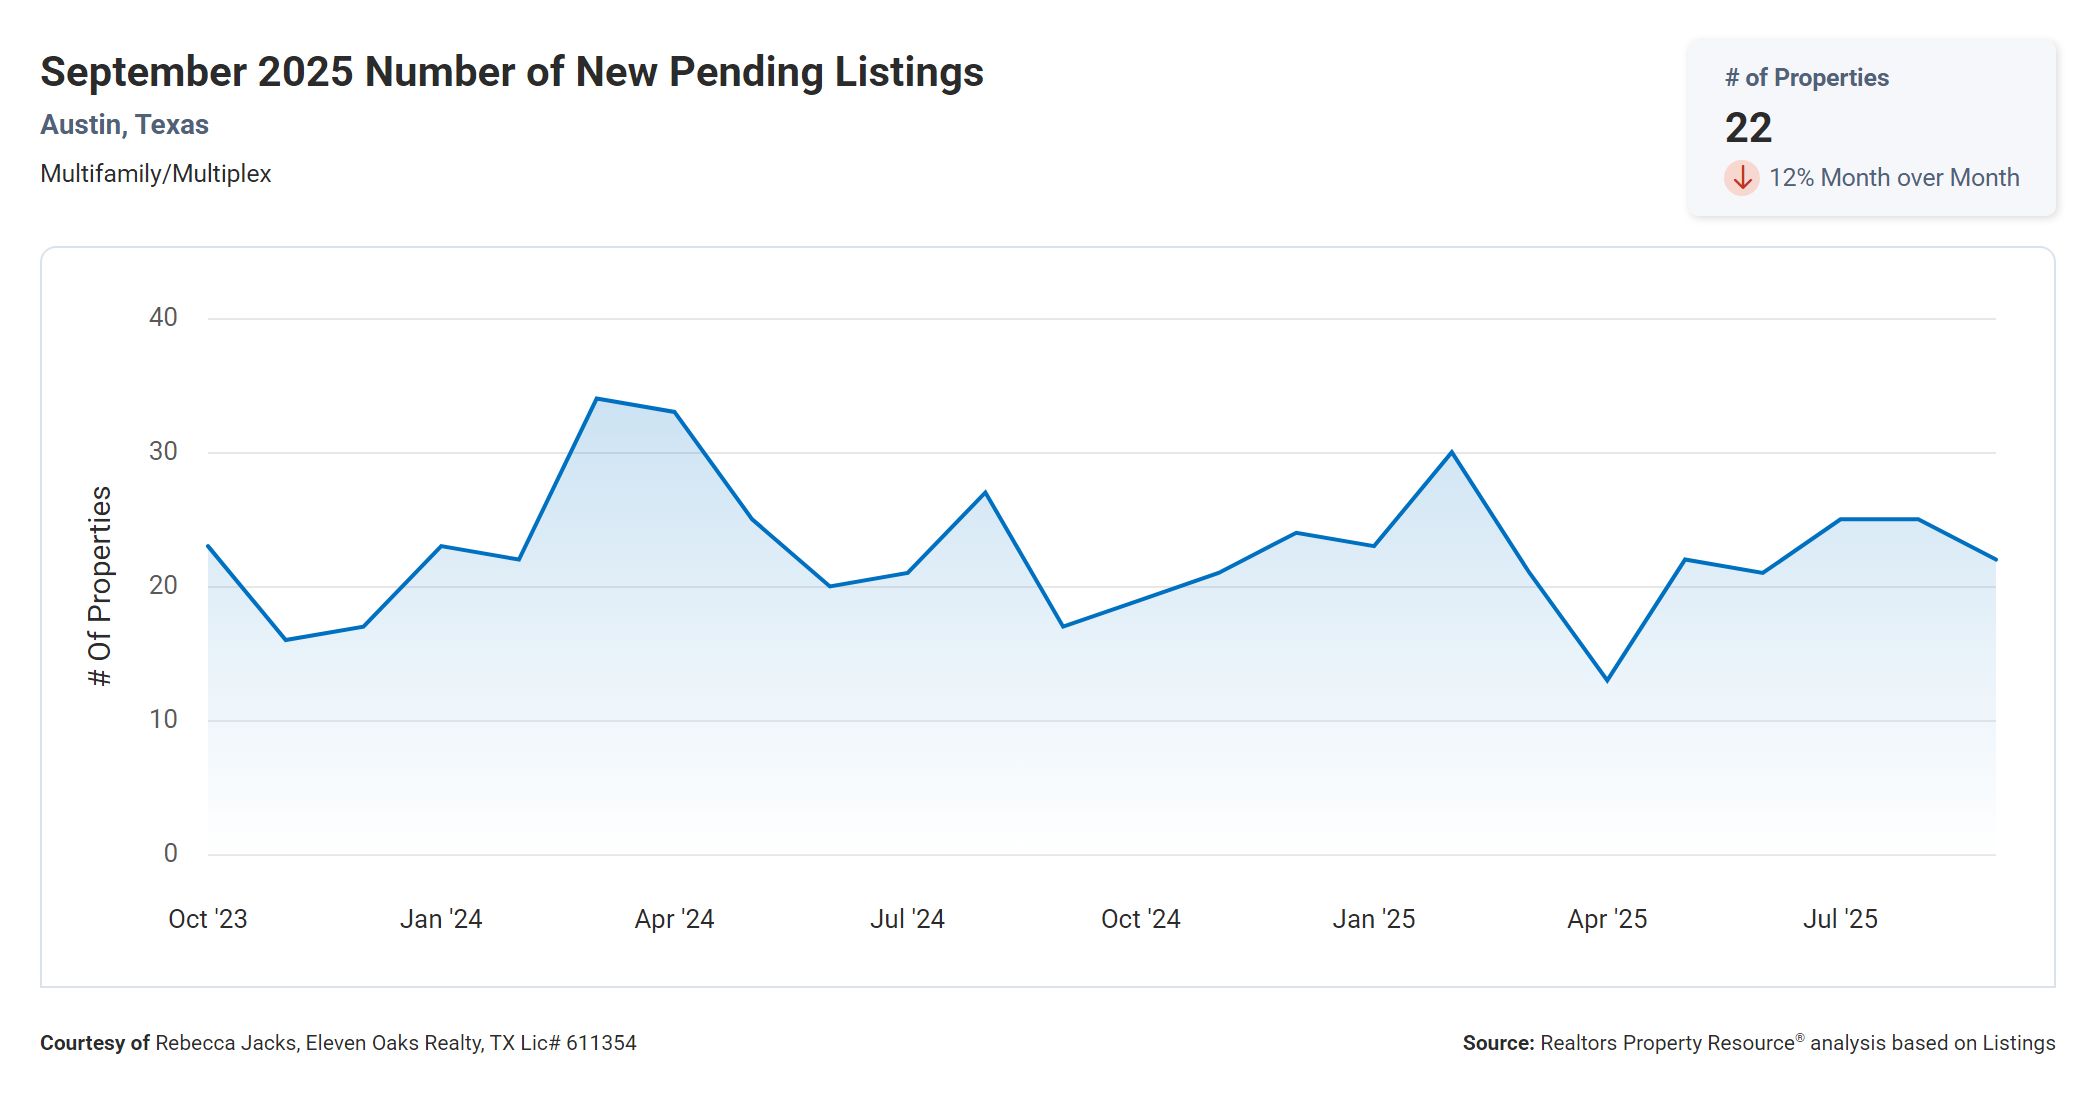Click the "Jul '25" x-axis label
2096x1100 pixels.
click(1840, 919)
